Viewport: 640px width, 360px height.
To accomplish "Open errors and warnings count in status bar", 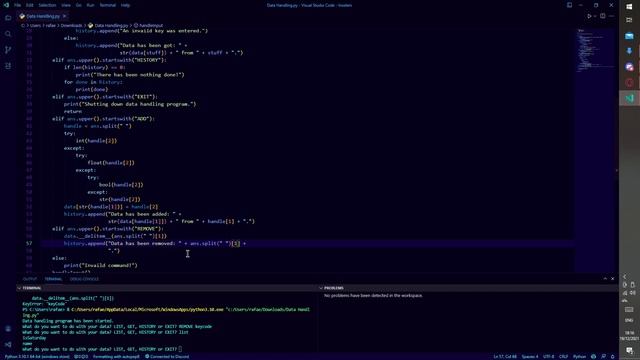I will (81, 357).
